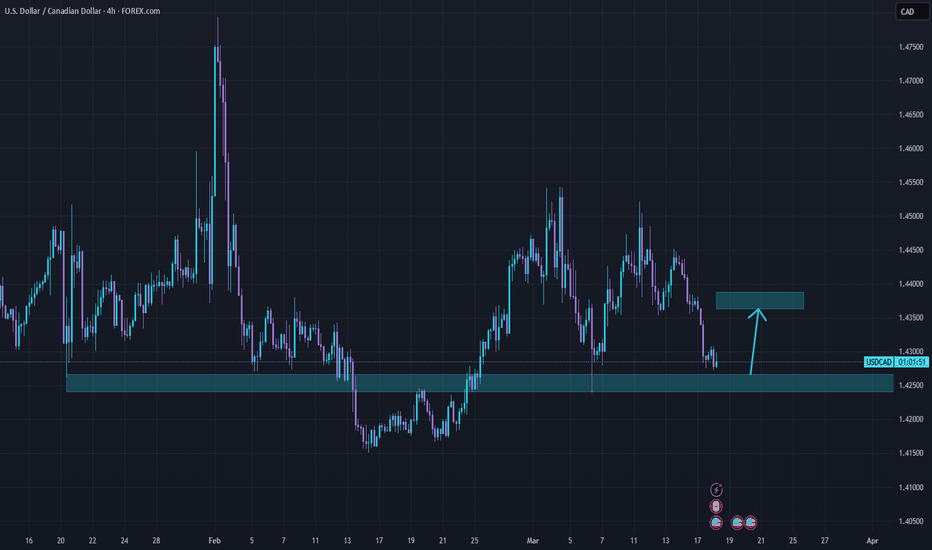Open the lightning-bolt latest news icon
932x550 pixels.
[716, 490]
